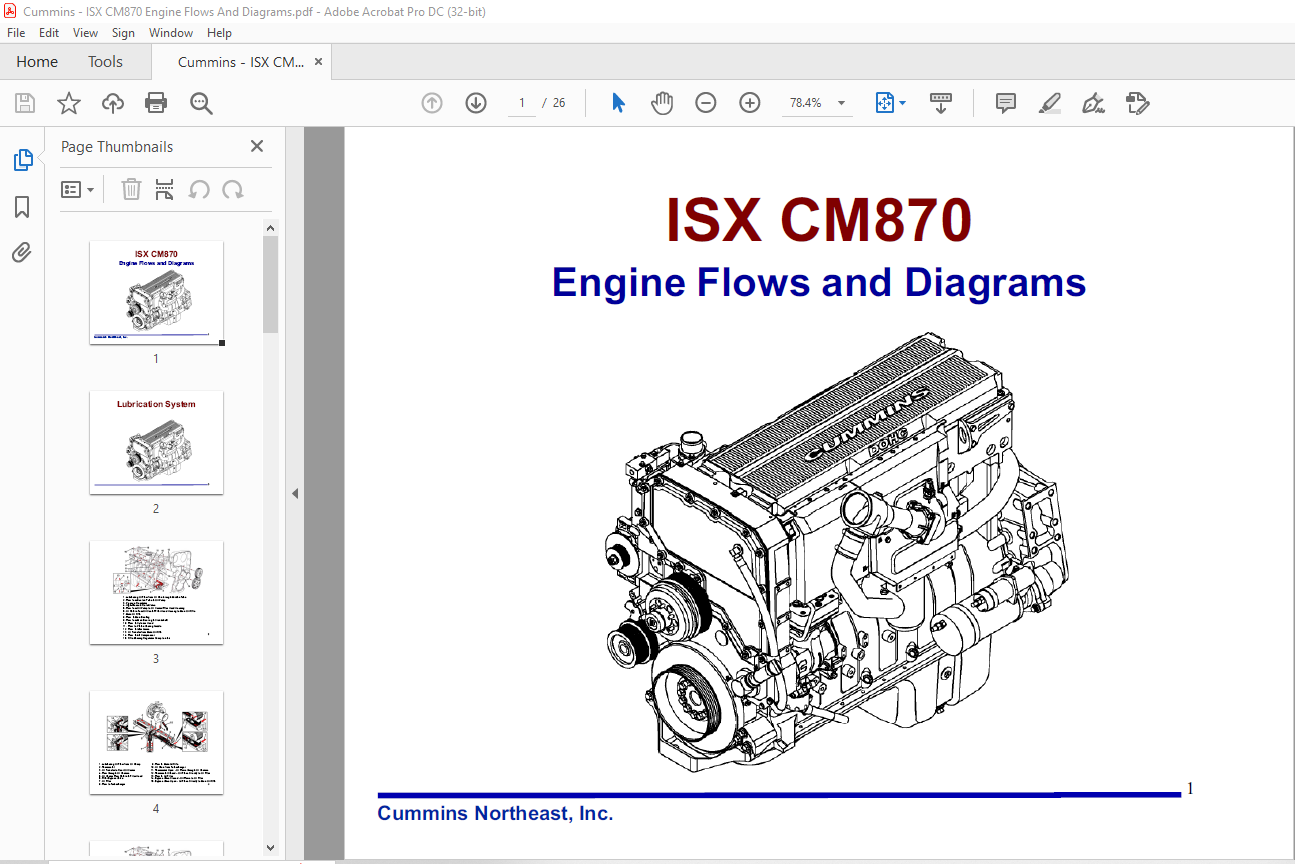Close the Cummins document tab
1295x864 pixels.
[319, 62]
